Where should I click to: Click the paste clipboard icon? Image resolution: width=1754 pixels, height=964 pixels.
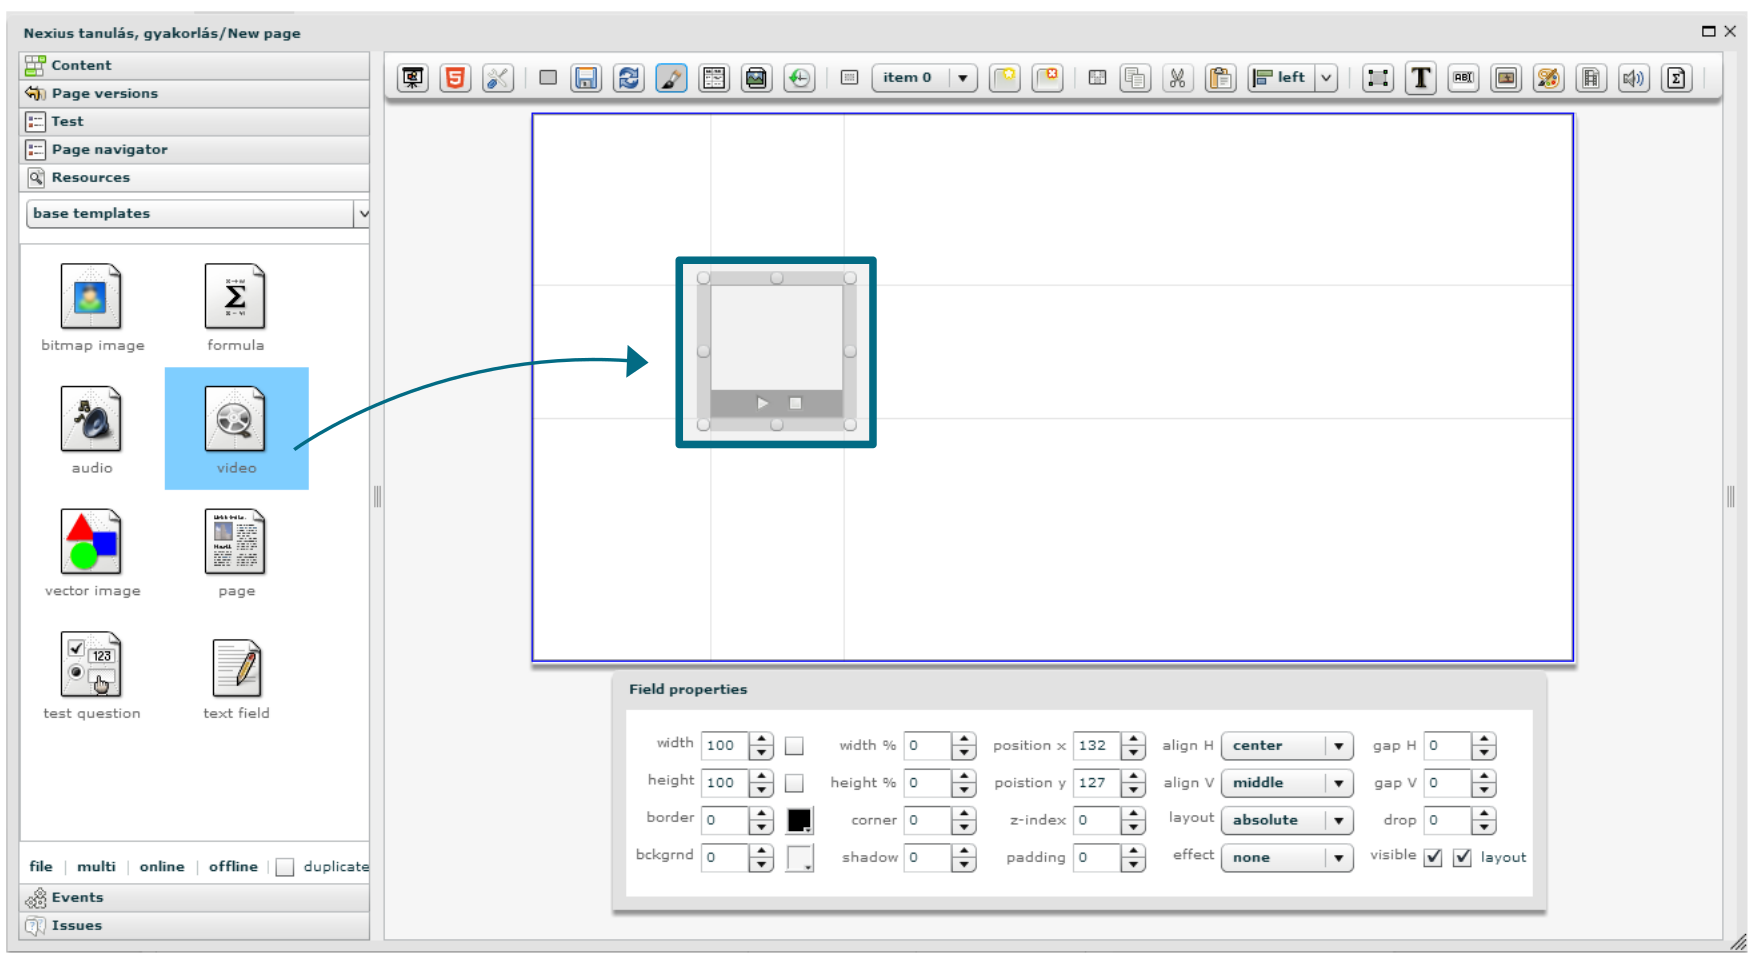1220,78
